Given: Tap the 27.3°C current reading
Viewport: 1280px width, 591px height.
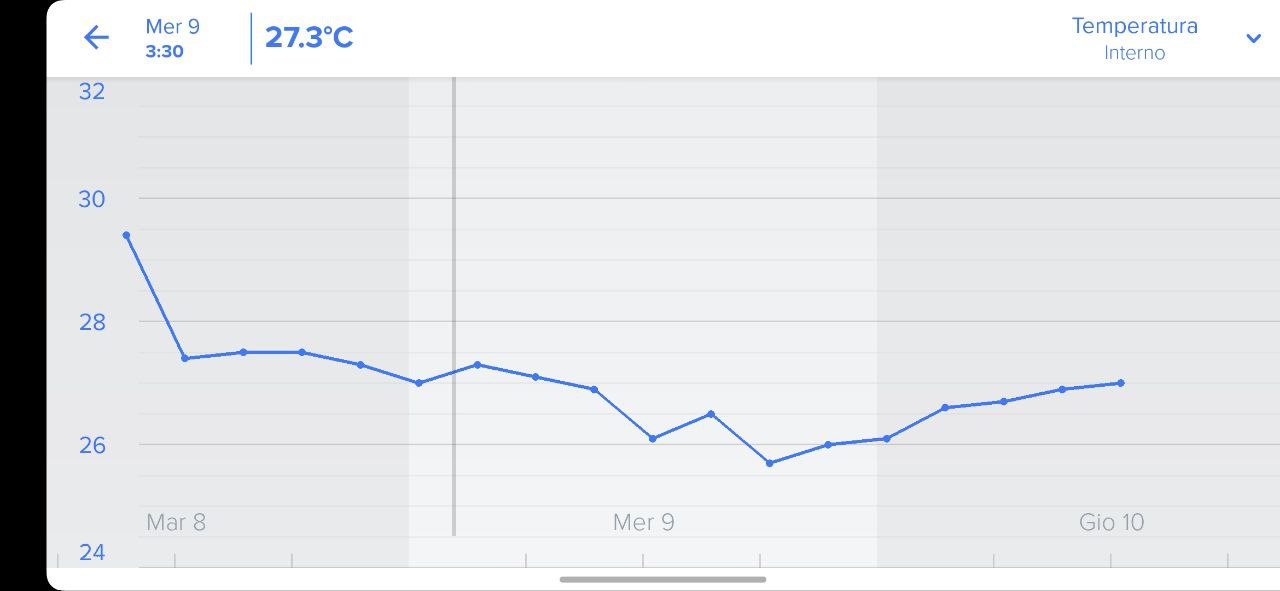Looking at the screenshot, I should point(309,38).
